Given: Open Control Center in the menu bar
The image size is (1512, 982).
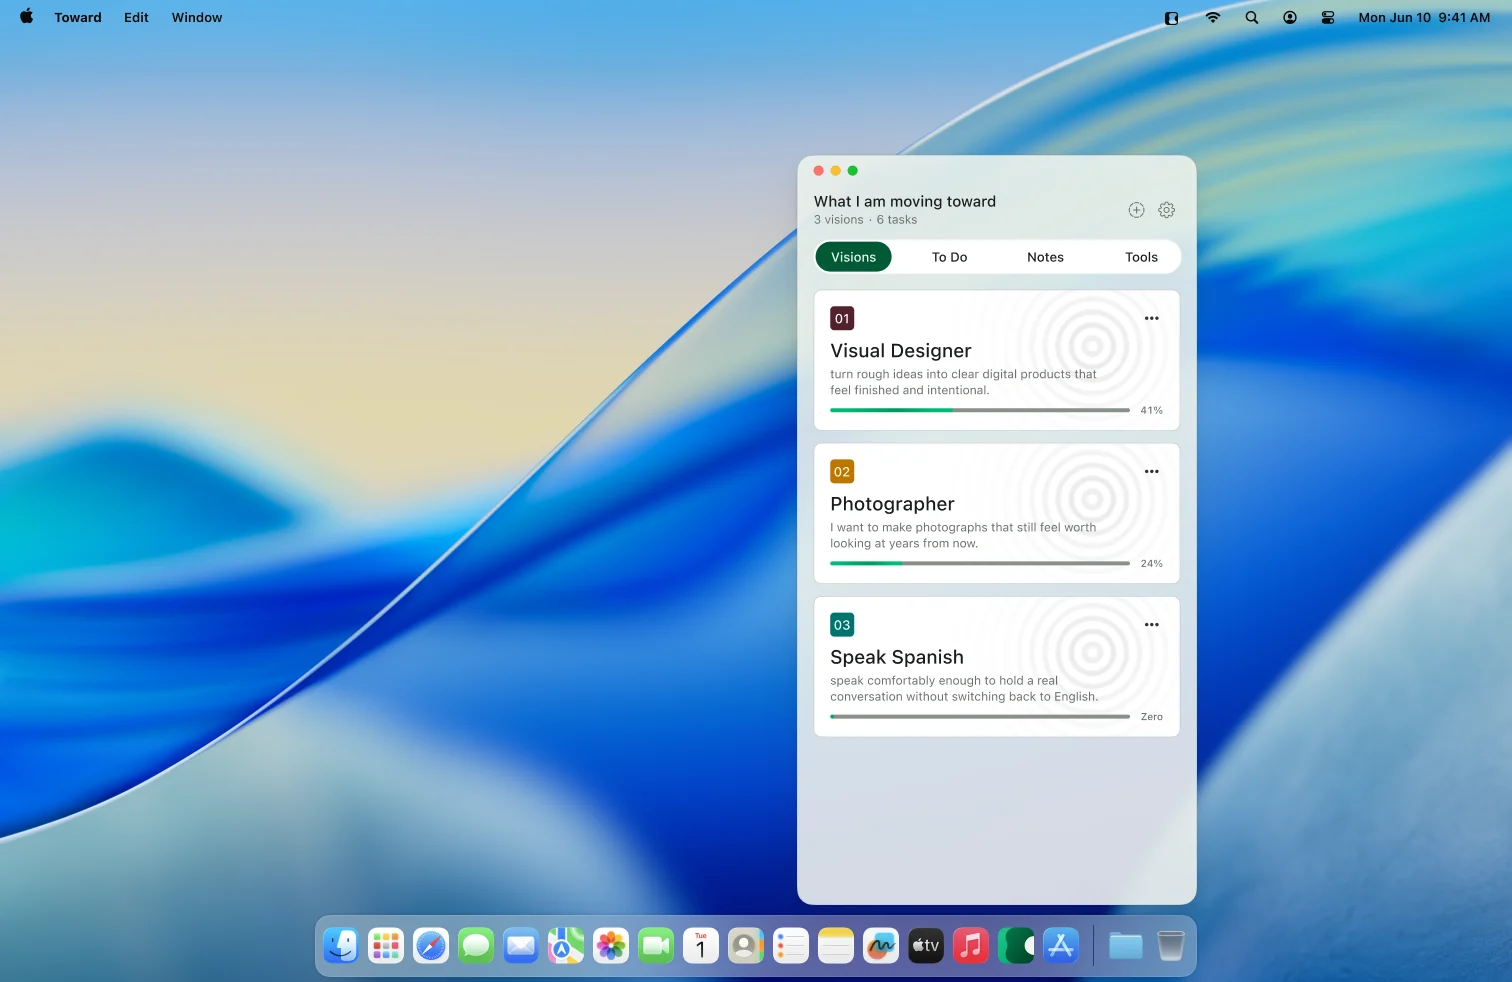Looking at the screenshot, I should pyautogui.click(x=1328, y=17).
